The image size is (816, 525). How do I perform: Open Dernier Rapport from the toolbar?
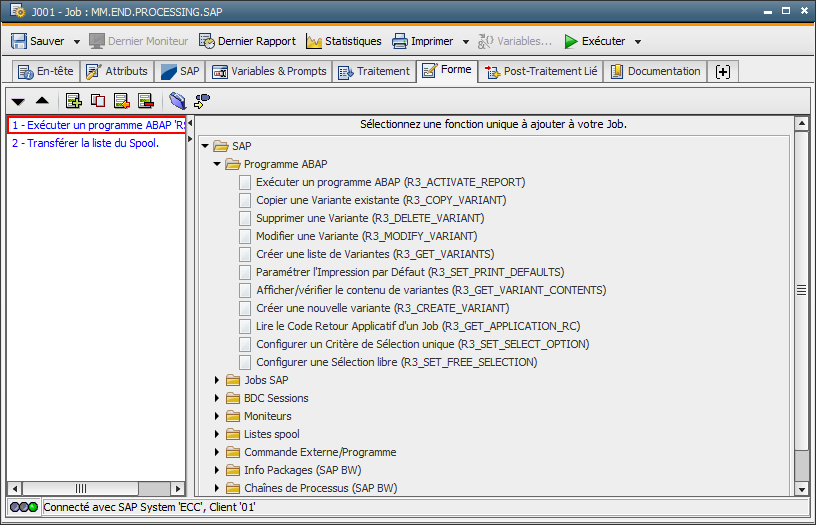247,41
